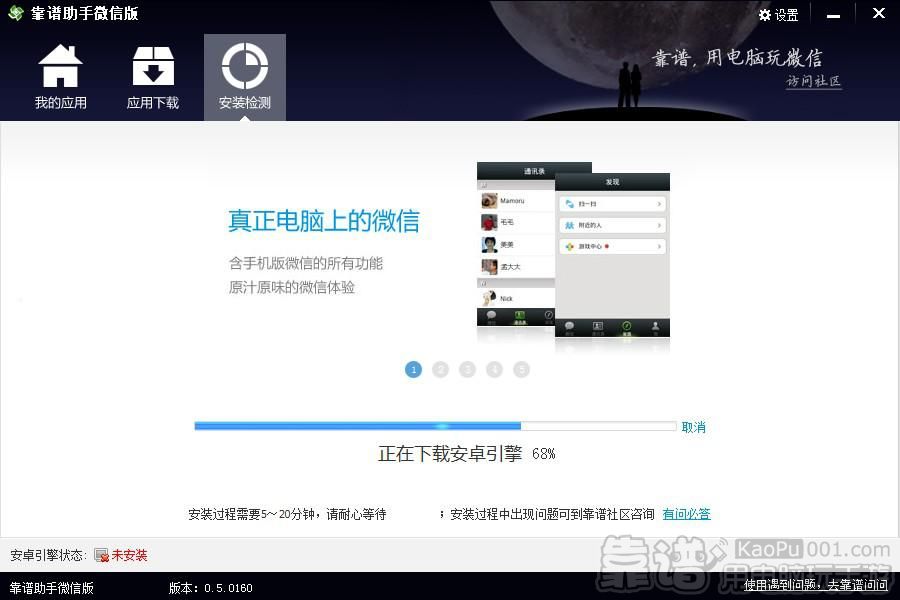Click the download progress bar
The height and width of the screenshot is (600, 900).
click(x=434, y=425)
